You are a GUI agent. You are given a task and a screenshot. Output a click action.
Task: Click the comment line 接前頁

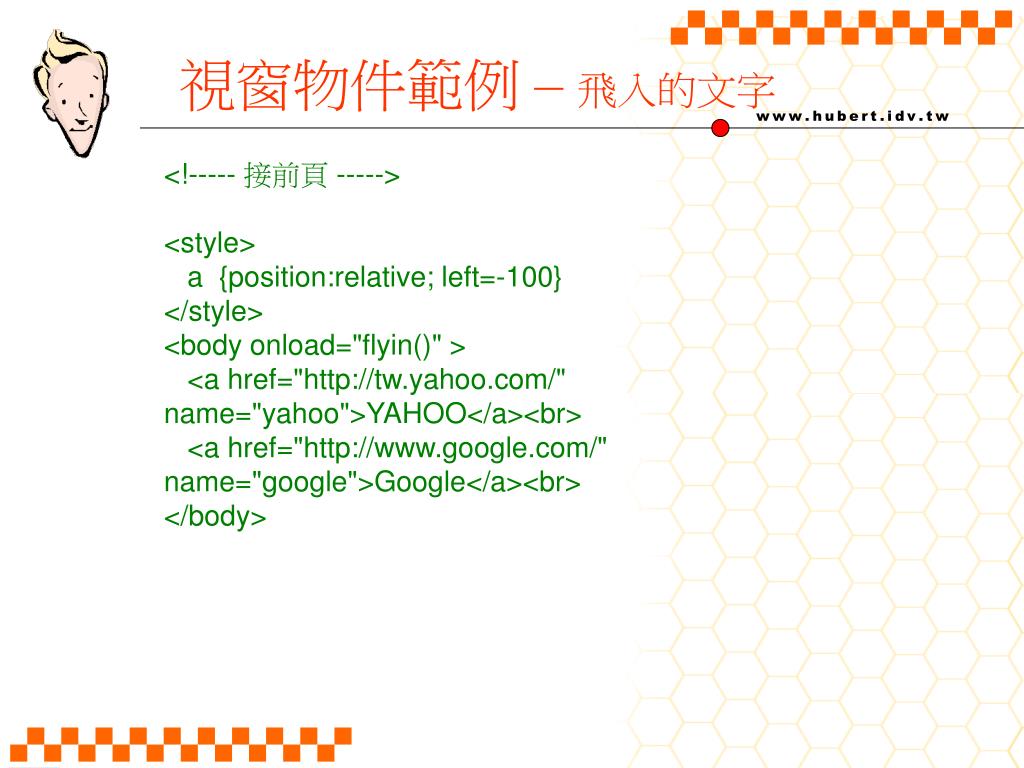tap(281, 175)
